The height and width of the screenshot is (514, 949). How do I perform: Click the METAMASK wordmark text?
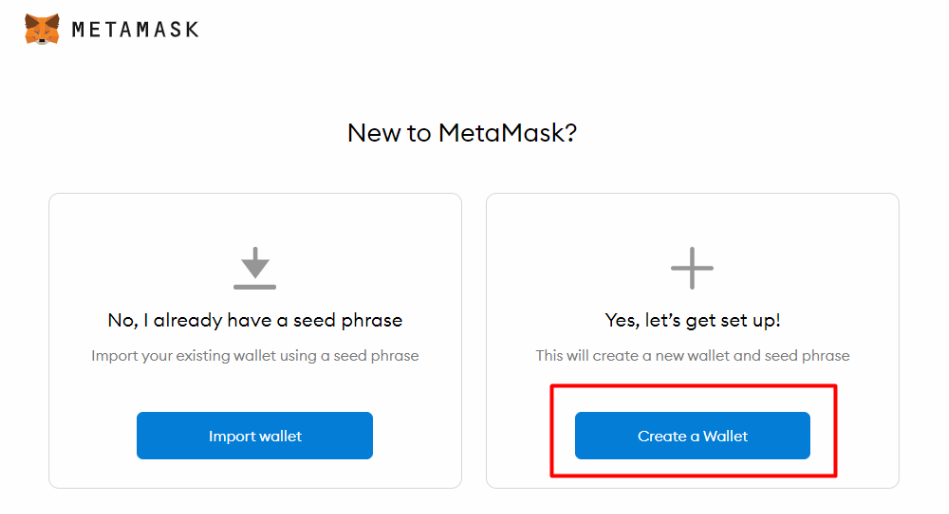coord(135,29)
